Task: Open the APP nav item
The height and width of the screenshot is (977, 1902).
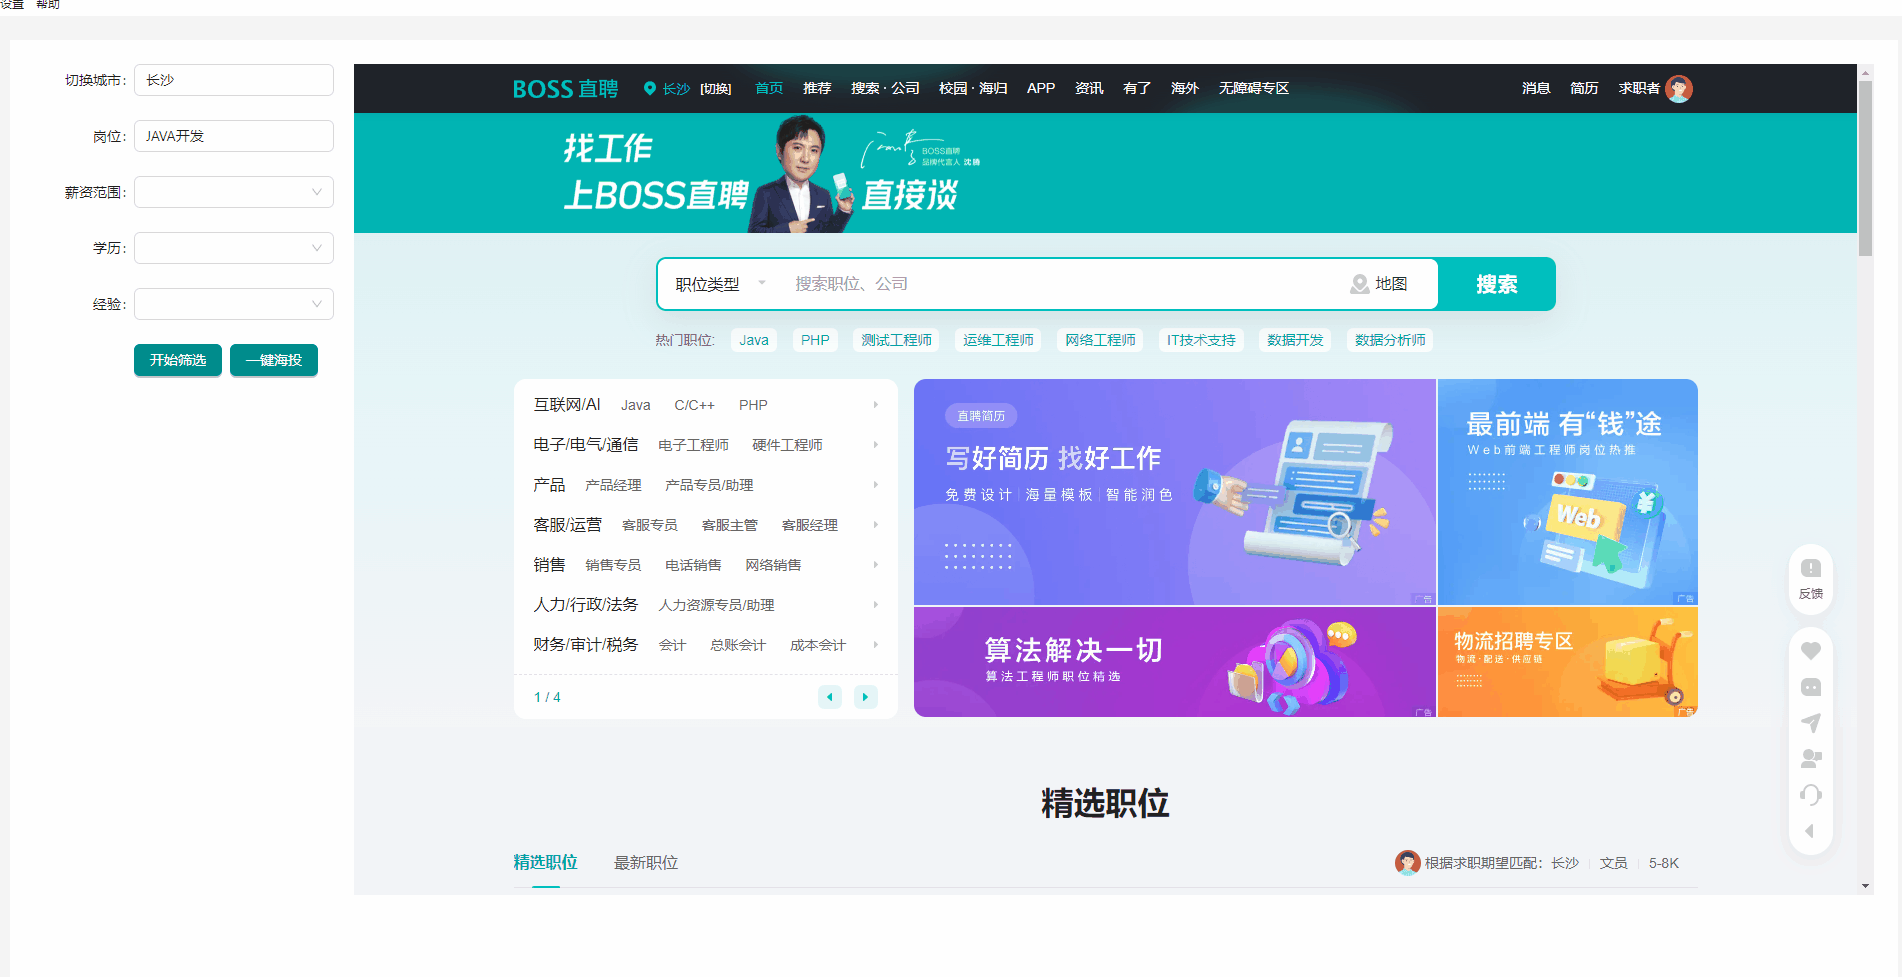Action: tap(1041, 88)
